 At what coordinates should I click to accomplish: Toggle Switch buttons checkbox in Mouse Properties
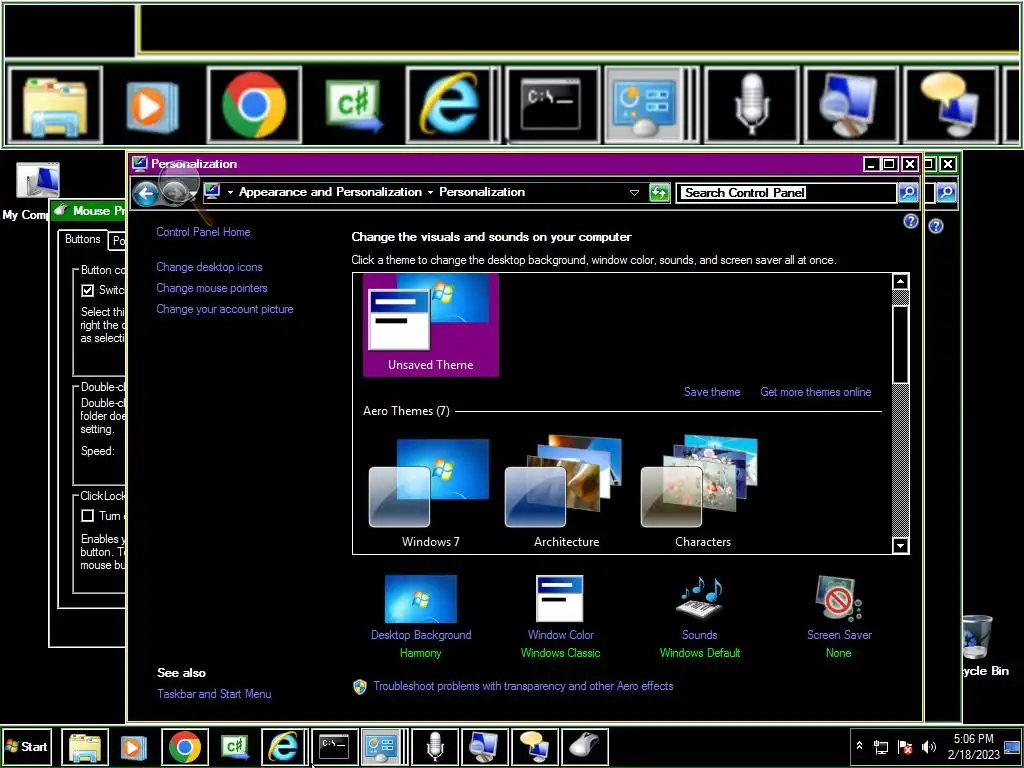pos(88,291)
